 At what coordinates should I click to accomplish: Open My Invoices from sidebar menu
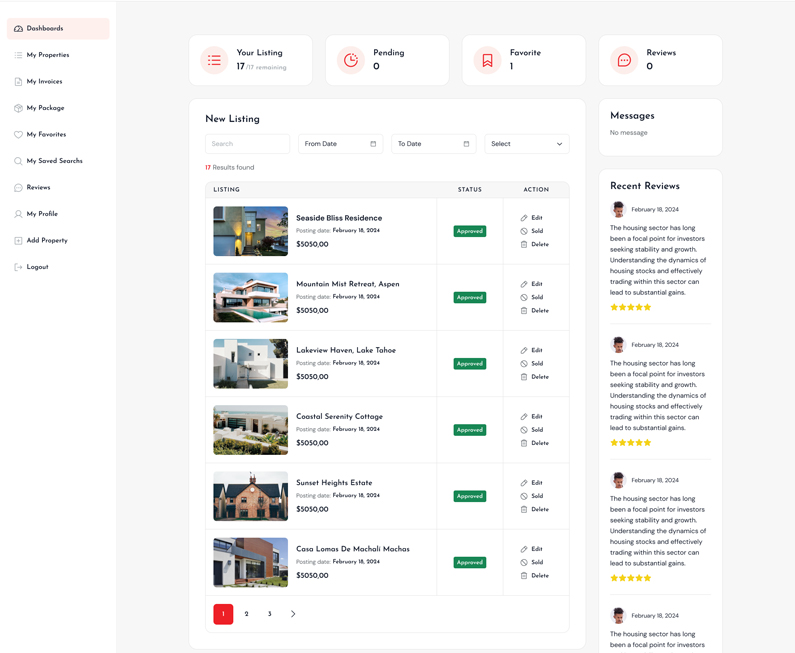[44, 82]
